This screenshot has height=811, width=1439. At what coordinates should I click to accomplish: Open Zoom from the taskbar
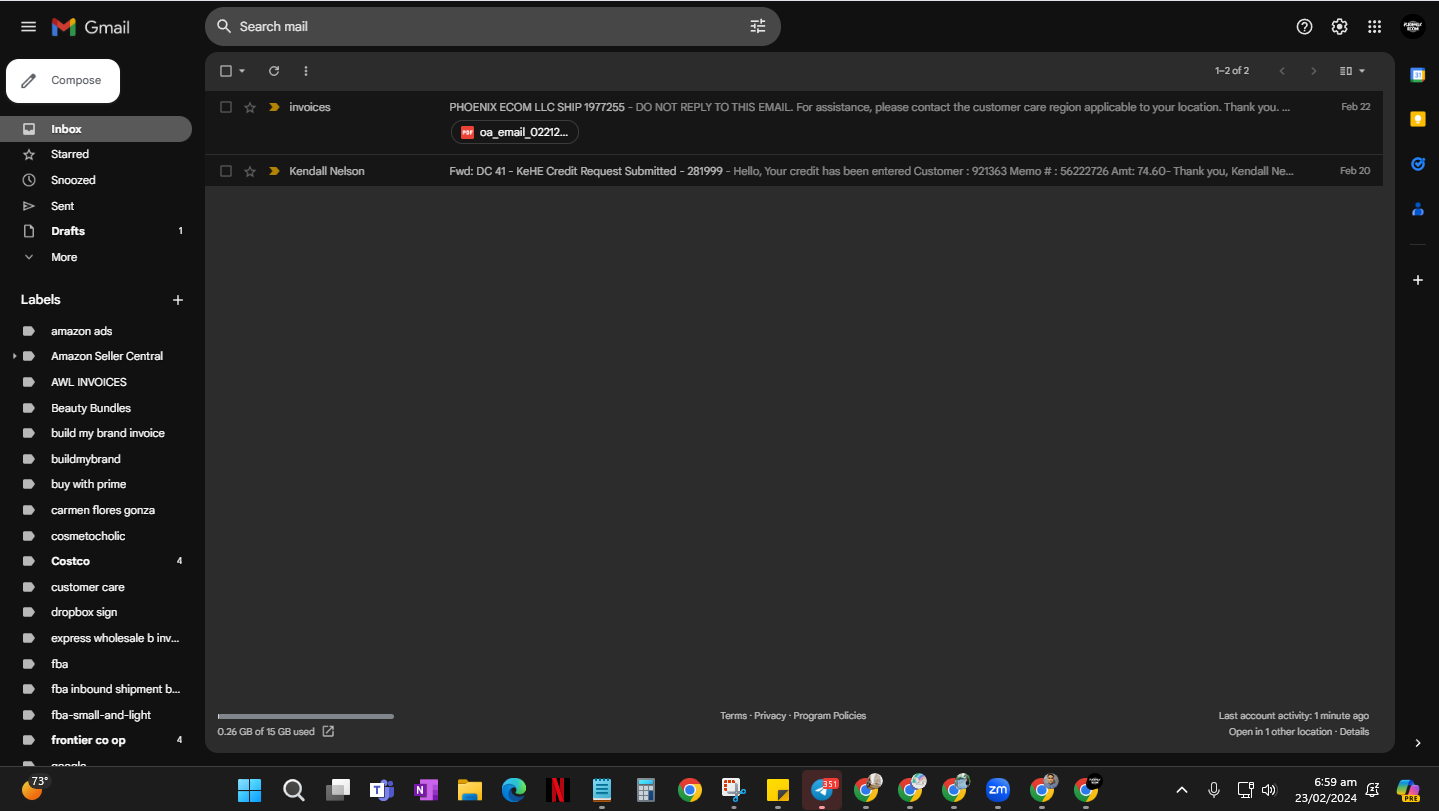(x=998, y=790)
